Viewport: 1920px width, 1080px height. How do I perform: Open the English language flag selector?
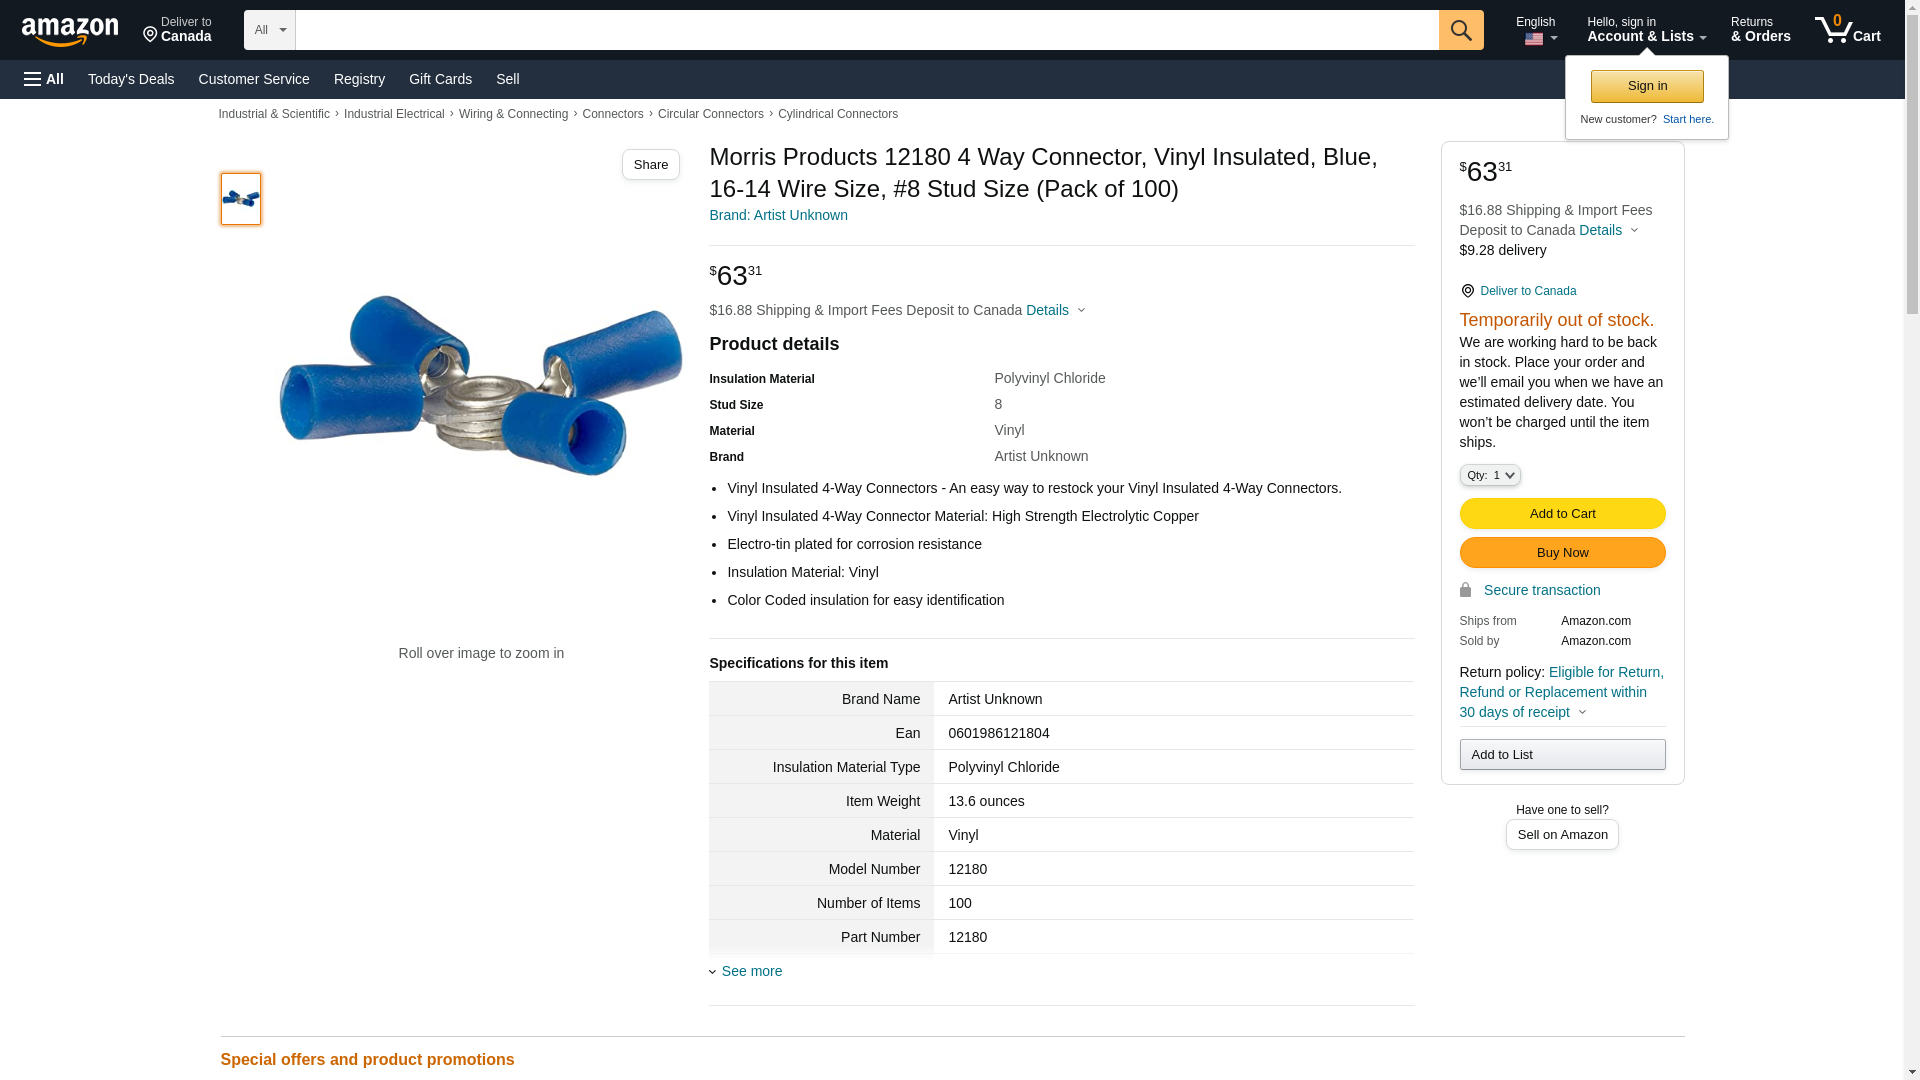coord(1538,31)
